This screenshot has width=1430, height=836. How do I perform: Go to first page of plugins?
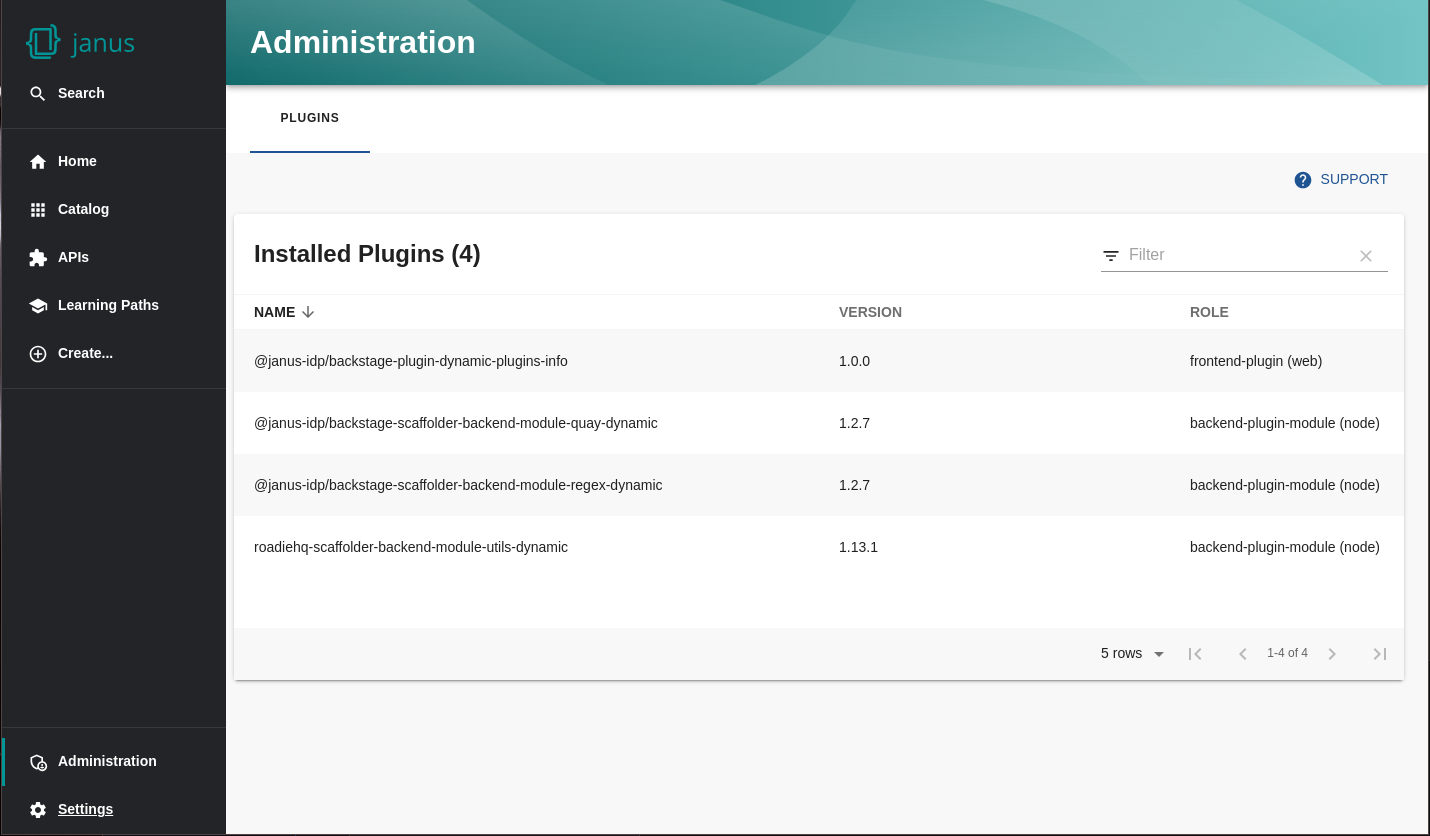tap(1195, 654)
